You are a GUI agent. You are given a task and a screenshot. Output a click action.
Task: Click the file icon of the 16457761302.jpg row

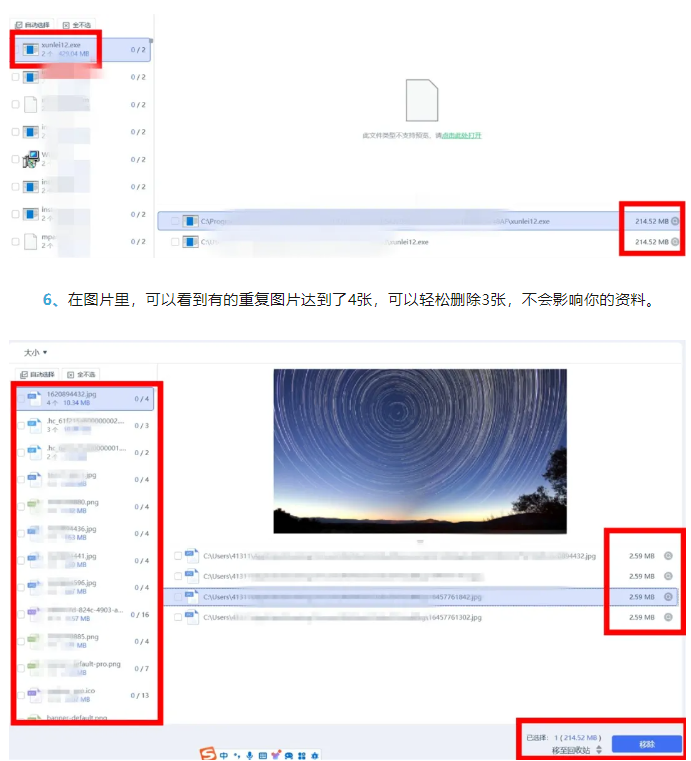coord(192,618)
